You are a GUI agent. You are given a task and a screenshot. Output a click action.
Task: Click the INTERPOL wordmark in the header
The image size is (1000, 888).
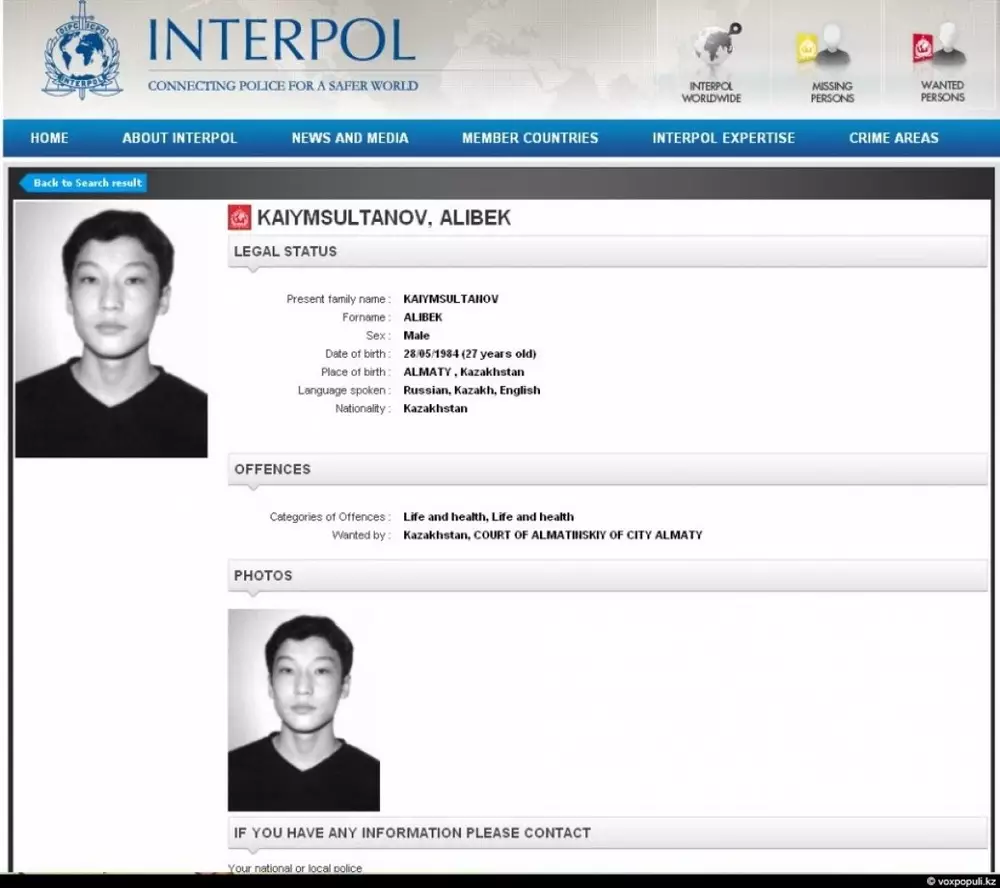[282, 40]
